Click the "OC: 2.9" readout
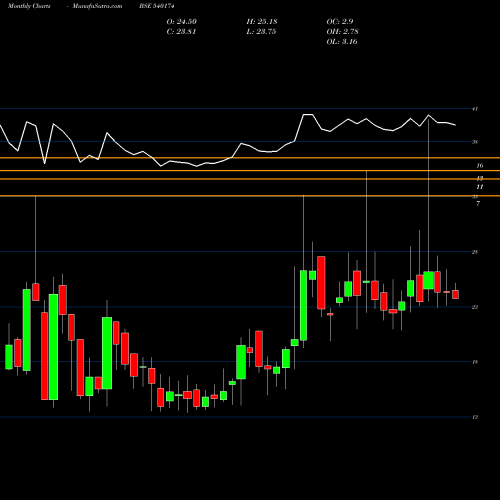The width and height of the screenshot is (500, 500). pos(340,22)
